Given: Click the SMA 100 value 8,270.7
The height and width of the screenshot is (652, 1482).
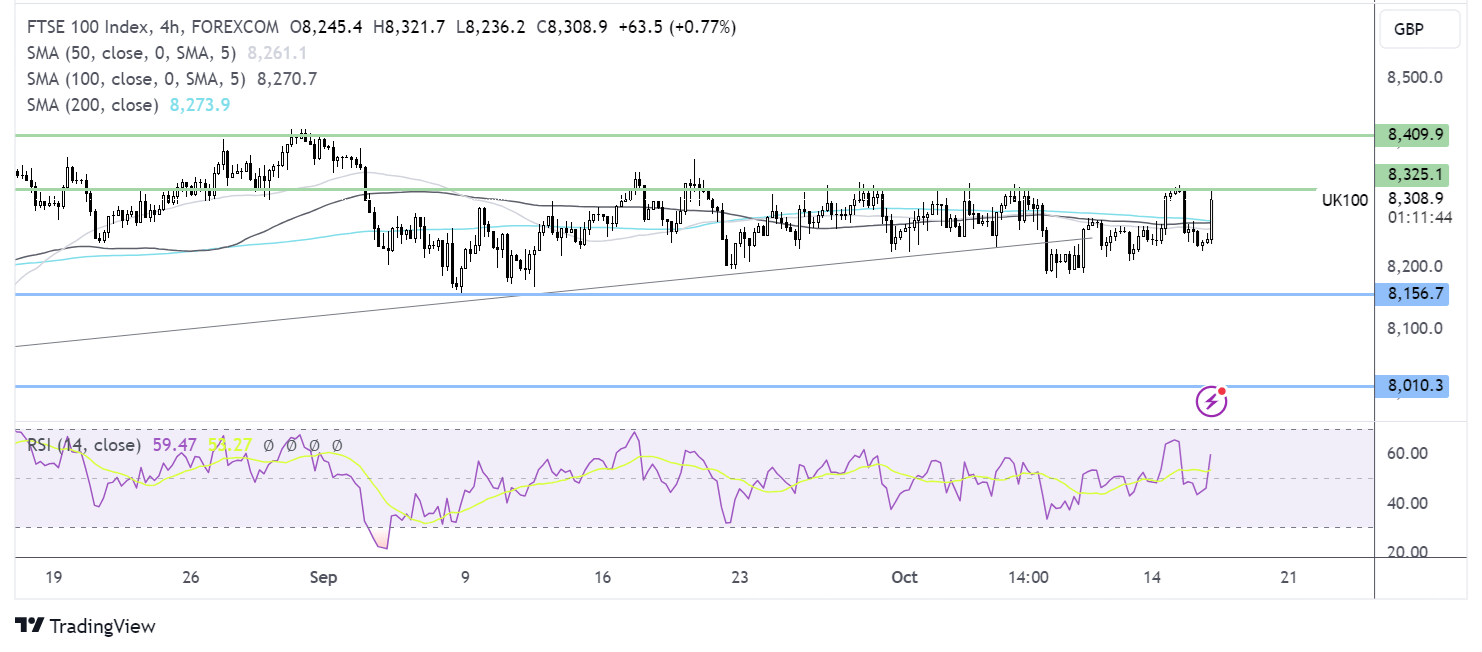Looking at the screenshot, I should 287,79.
